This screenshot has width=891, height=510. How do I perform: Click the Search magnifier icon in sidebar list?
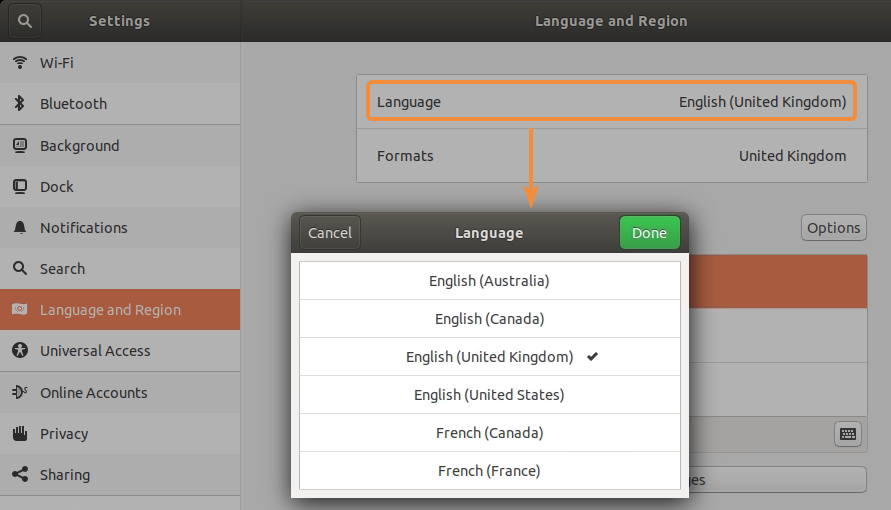(20, 268)
